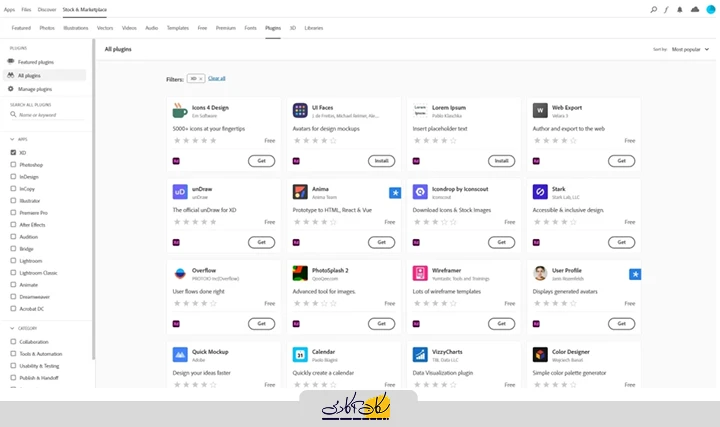Check the Photoshop app filter checkbox
This screenshot has width=720, height=427.
click(12, 164)
